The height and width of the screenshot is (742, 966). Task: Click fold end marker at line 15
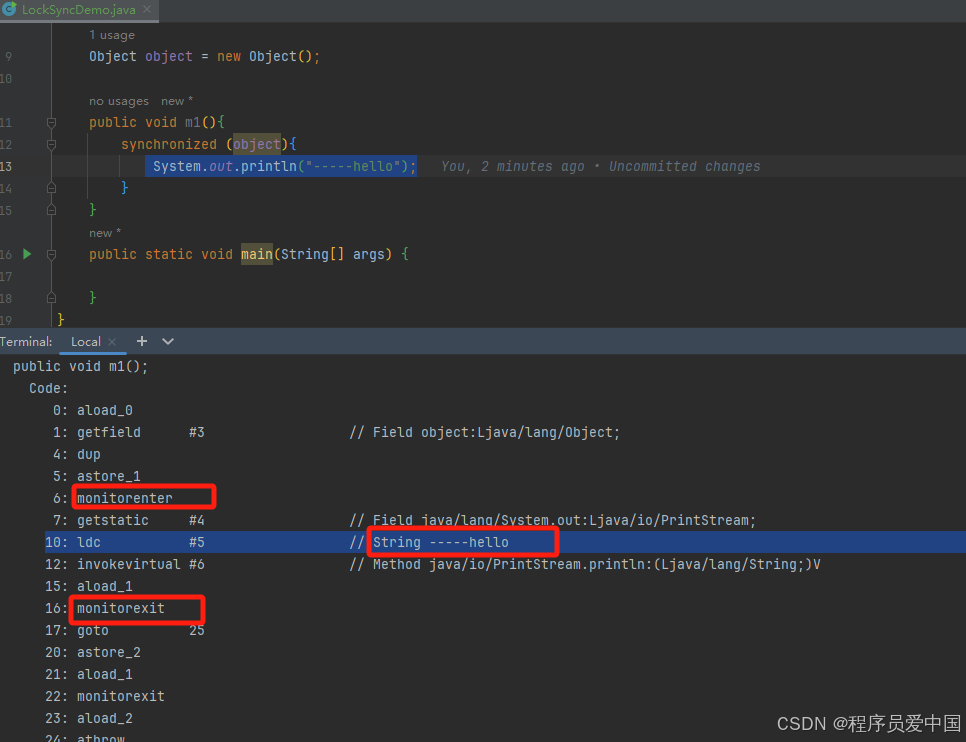pyautogui.click(x=52, y=210)
